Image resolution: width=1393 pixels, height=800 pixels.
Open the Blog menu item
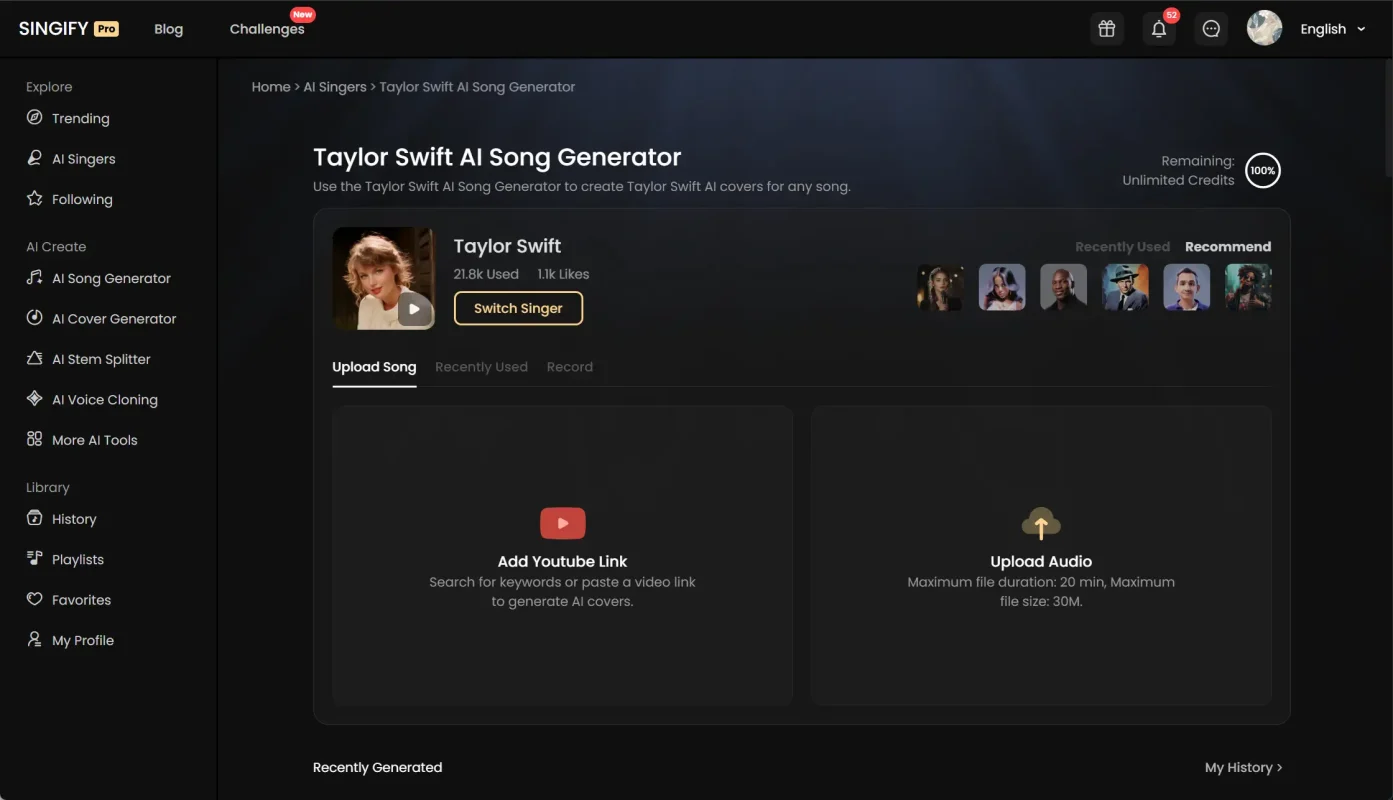tap(168, 29)
